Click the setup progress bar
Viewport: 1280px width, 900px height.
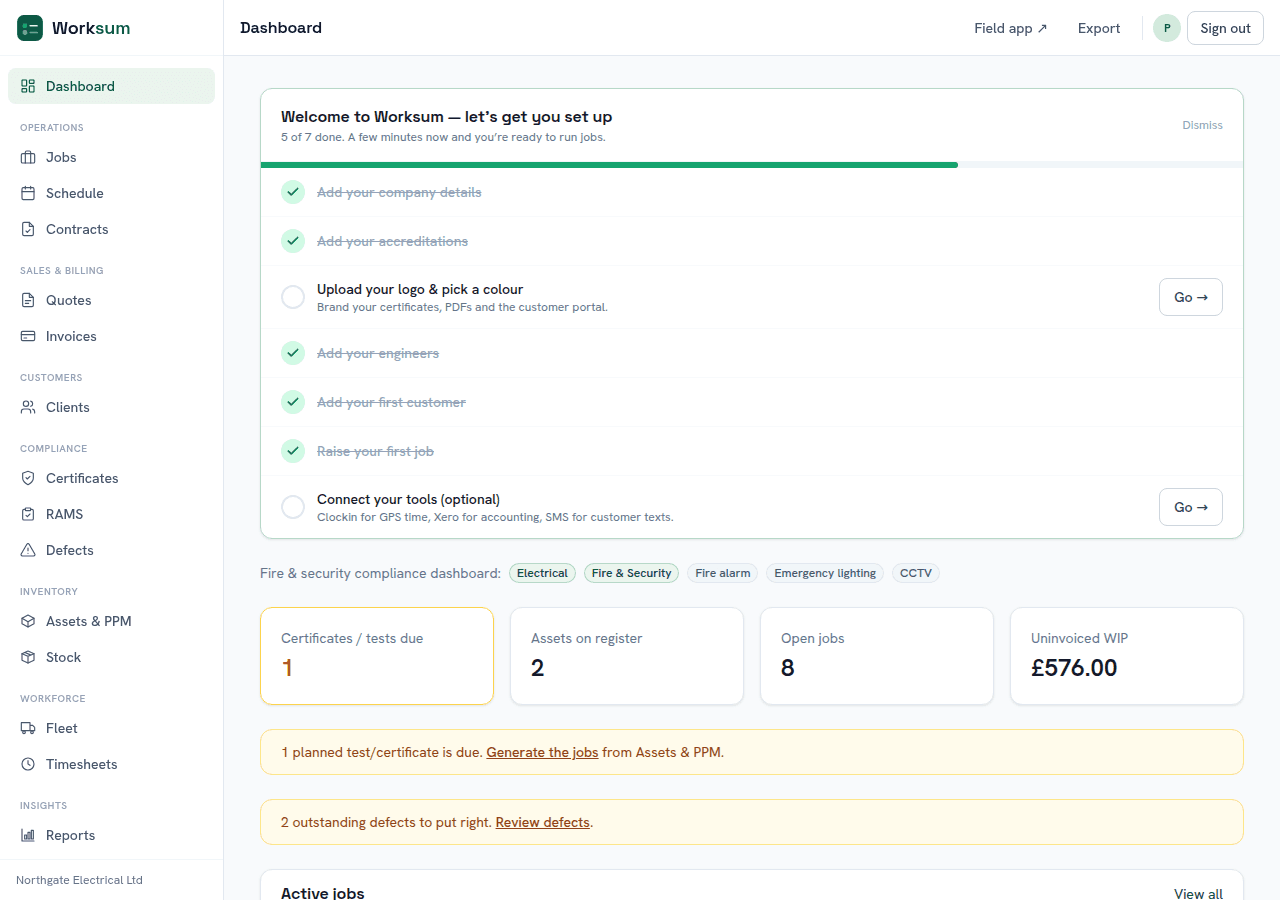(x=752, y=164)
